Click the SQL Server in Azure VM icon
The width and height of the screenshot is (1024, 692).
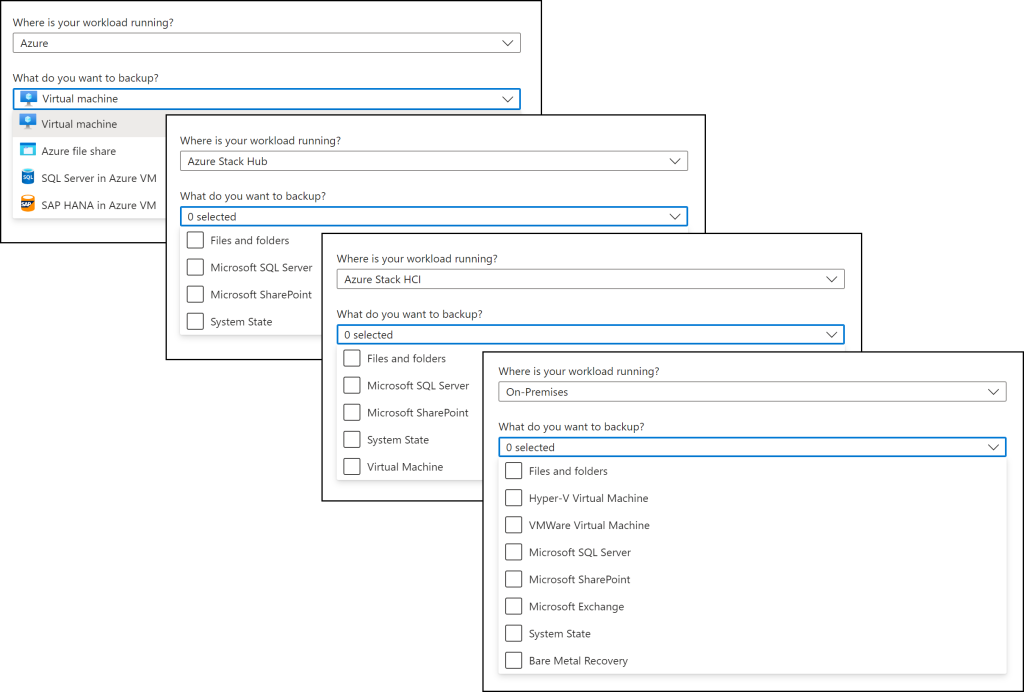click(x=27, y=177)
